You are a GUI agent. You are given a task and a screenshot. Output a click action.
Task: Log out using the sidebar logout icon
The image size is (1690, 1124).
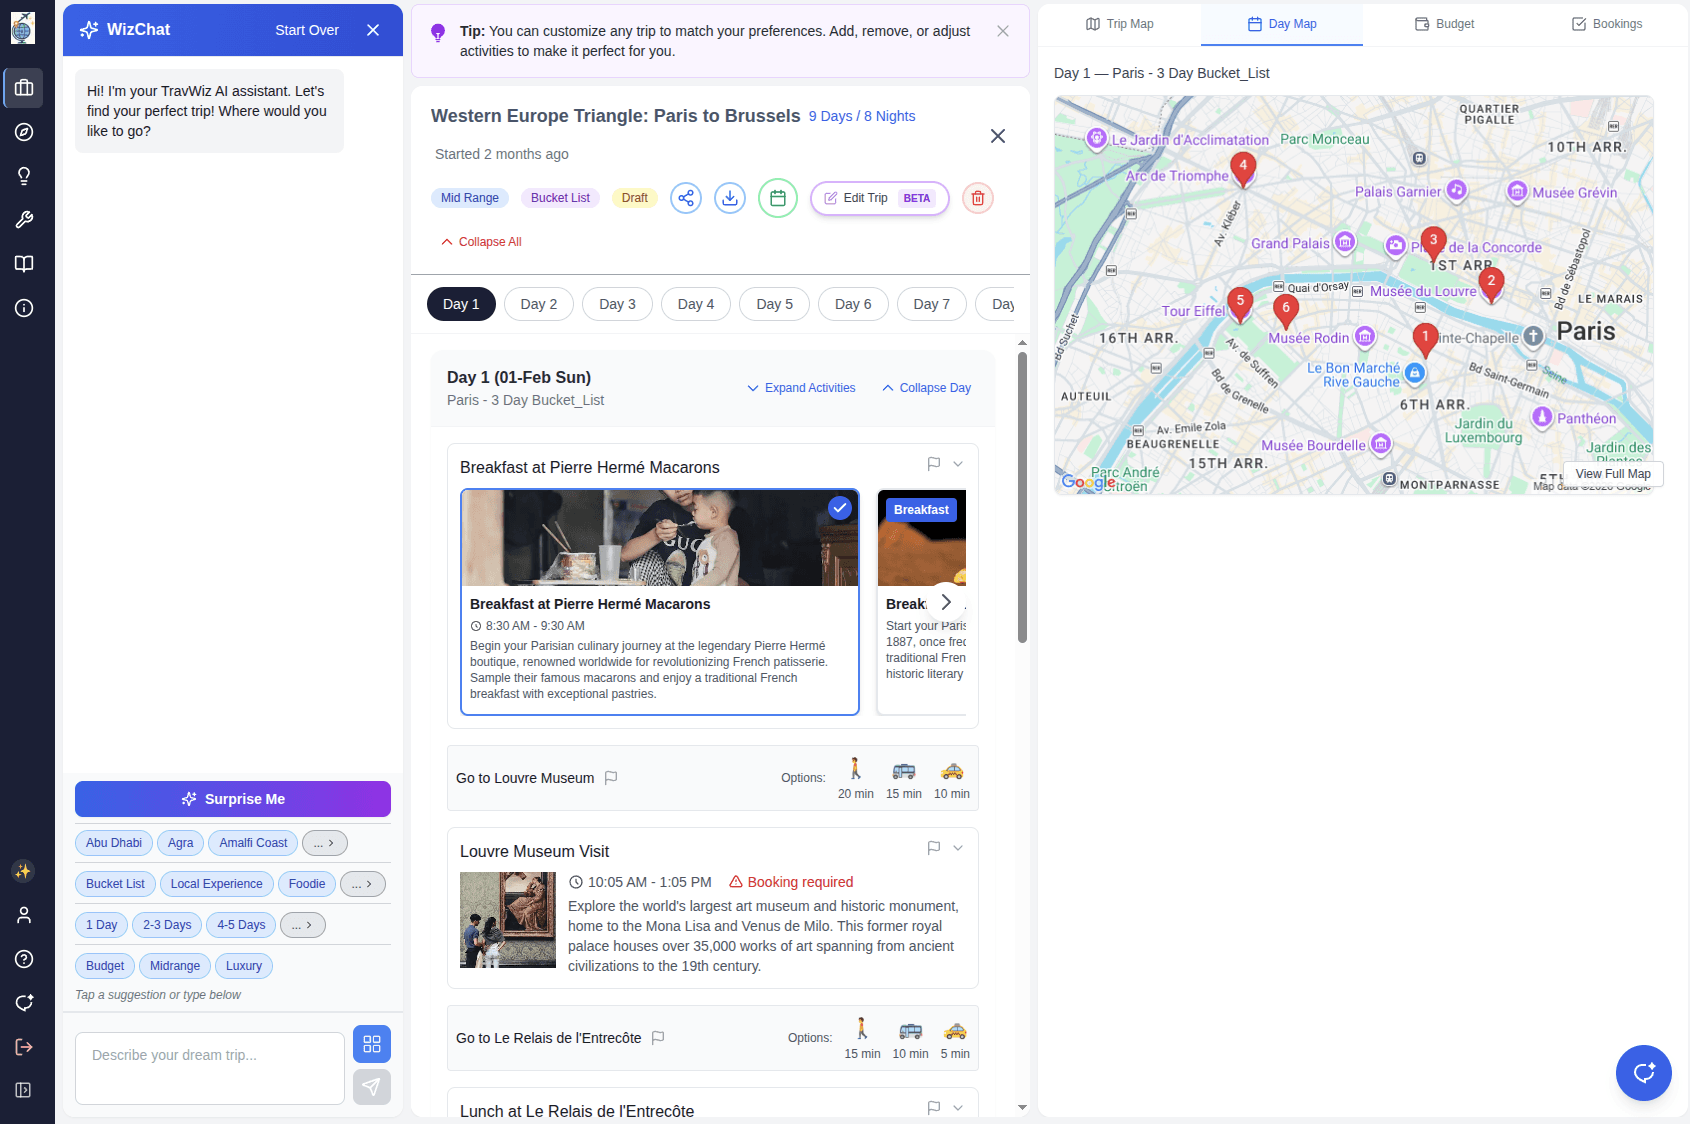[x=24, y=1046]
